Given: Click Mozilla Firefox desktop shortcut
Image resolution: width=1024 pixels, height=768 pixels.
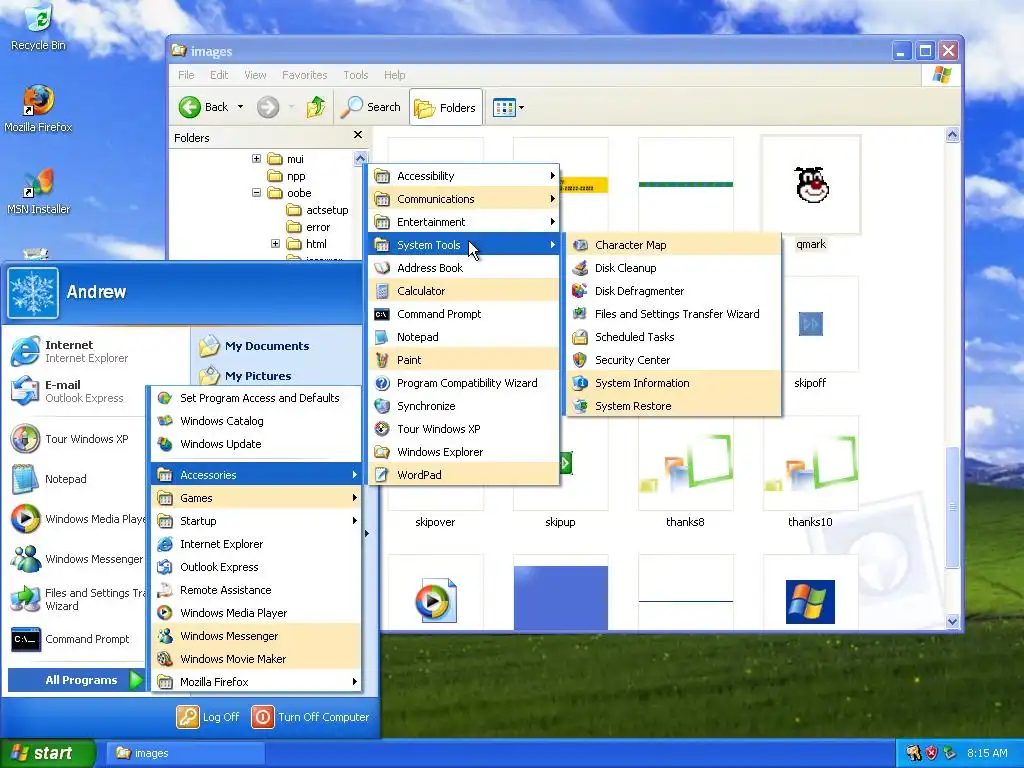Looking at the screenshot, I should click(x=38, y=108).
